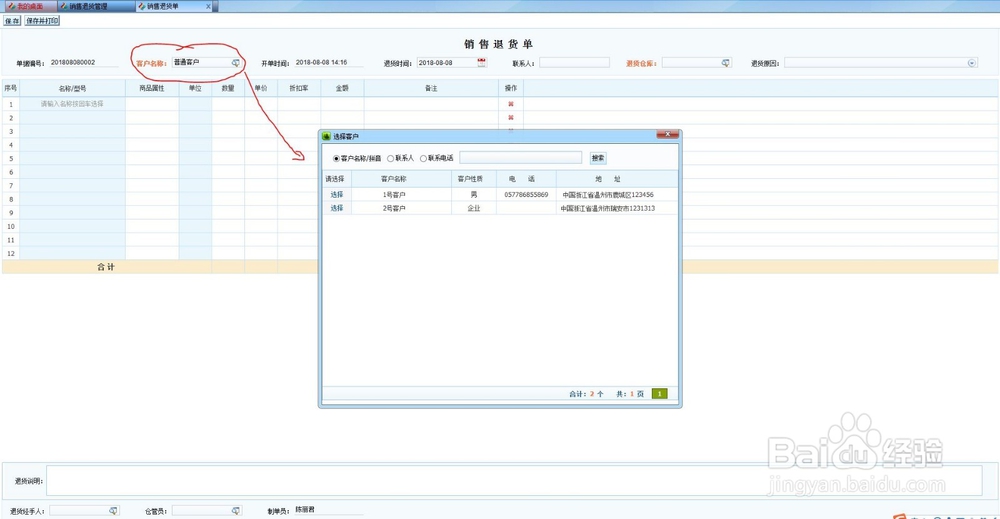Close the 选择客户 dialog
Screen dimensions: 1000x519
point(667,134)
